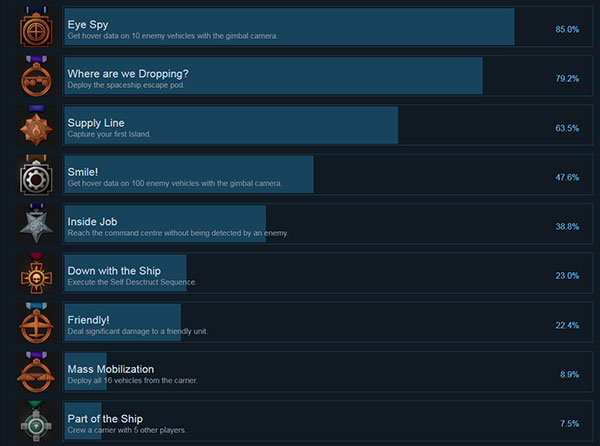Click the Inside Job achievement description text

pos(178,233)
